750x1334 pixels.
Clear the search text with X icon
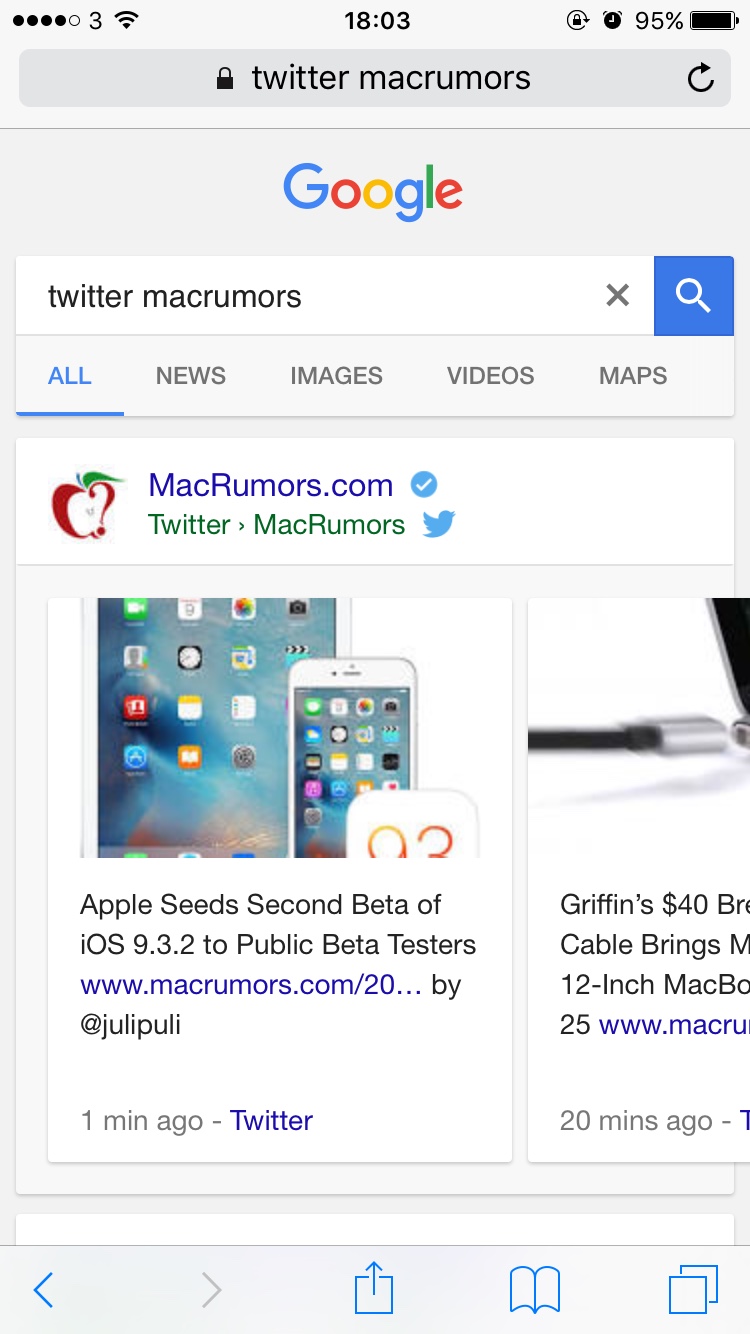[618, 295]
